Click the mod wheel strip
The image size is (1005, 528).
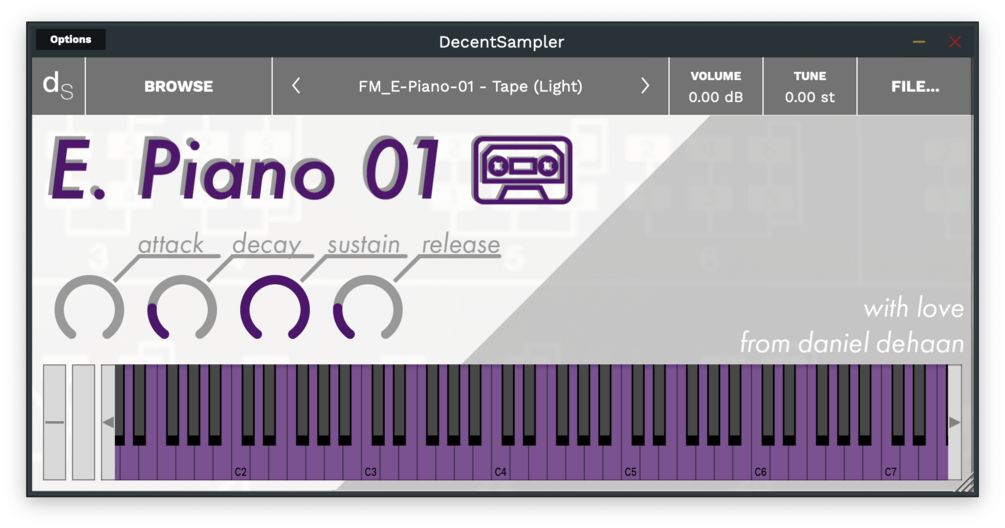83,422
